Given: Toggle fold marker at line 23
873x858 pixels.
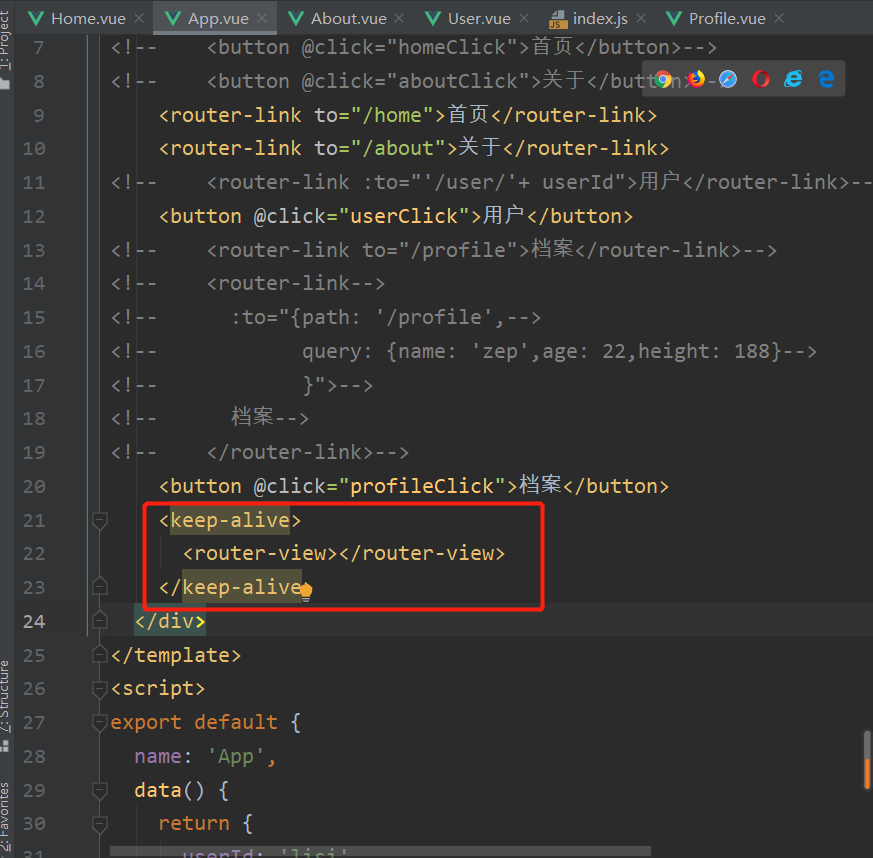Looking at the screenshot, I should pyautogui.click(x=100, y=586).
